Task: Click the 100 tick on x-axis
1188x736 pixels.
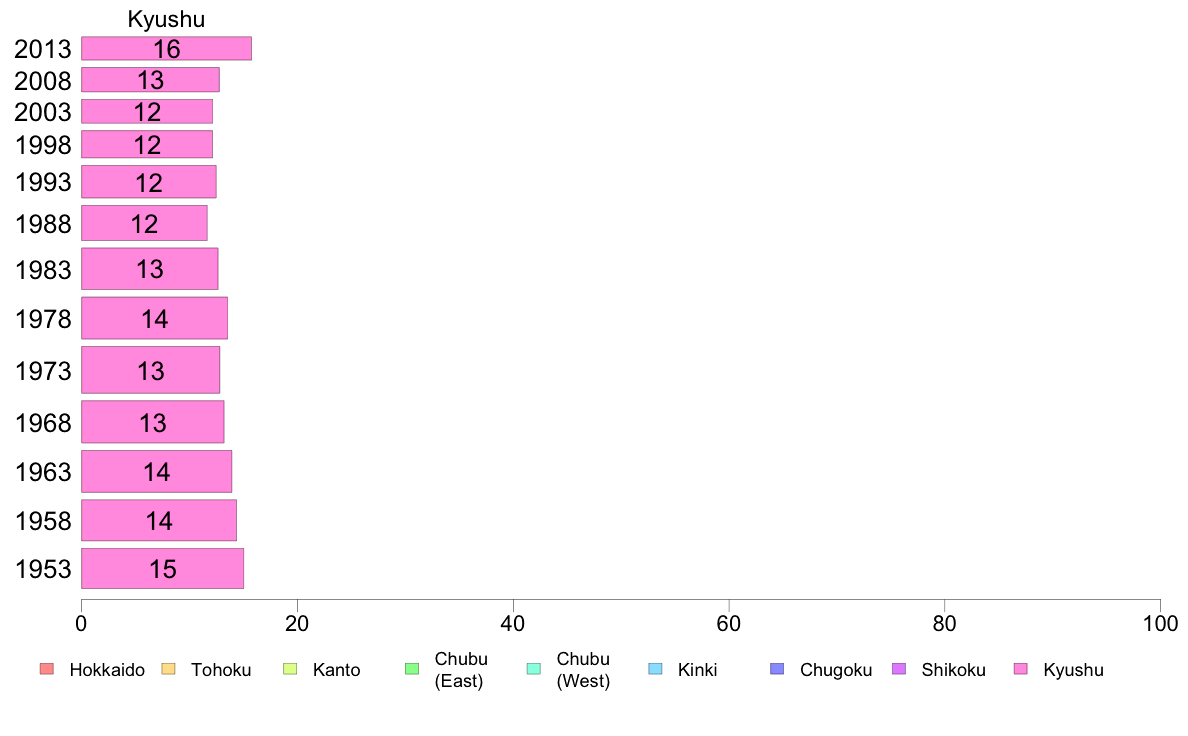Action: pos(1160,624)
